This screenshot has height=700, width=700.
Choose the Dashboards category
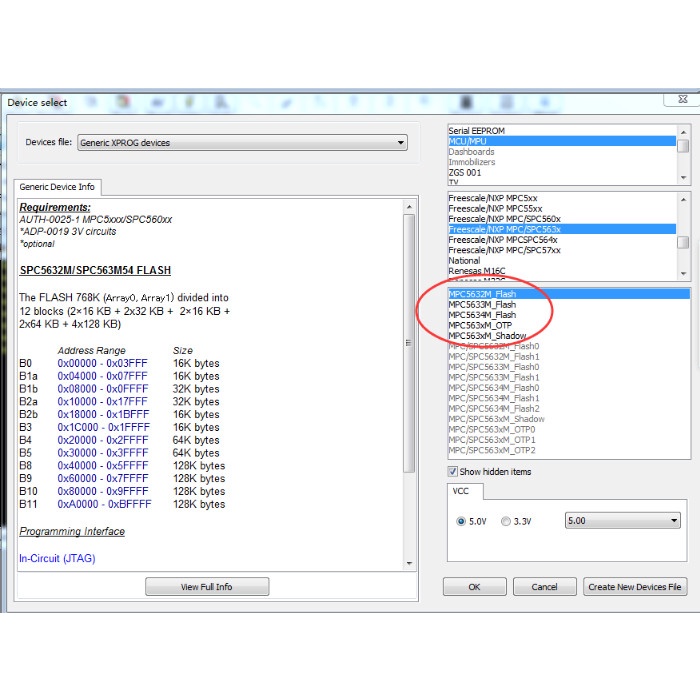point(471,152)
